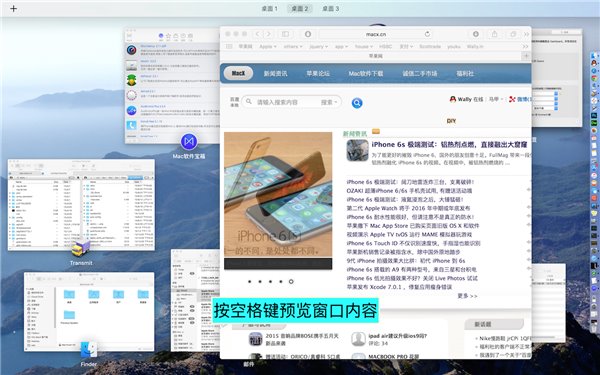Screen dimensions: 600x375
Task: Open 苹果论坛 in the site navigation
Action: pyautogui.click(x=318, y=73)
